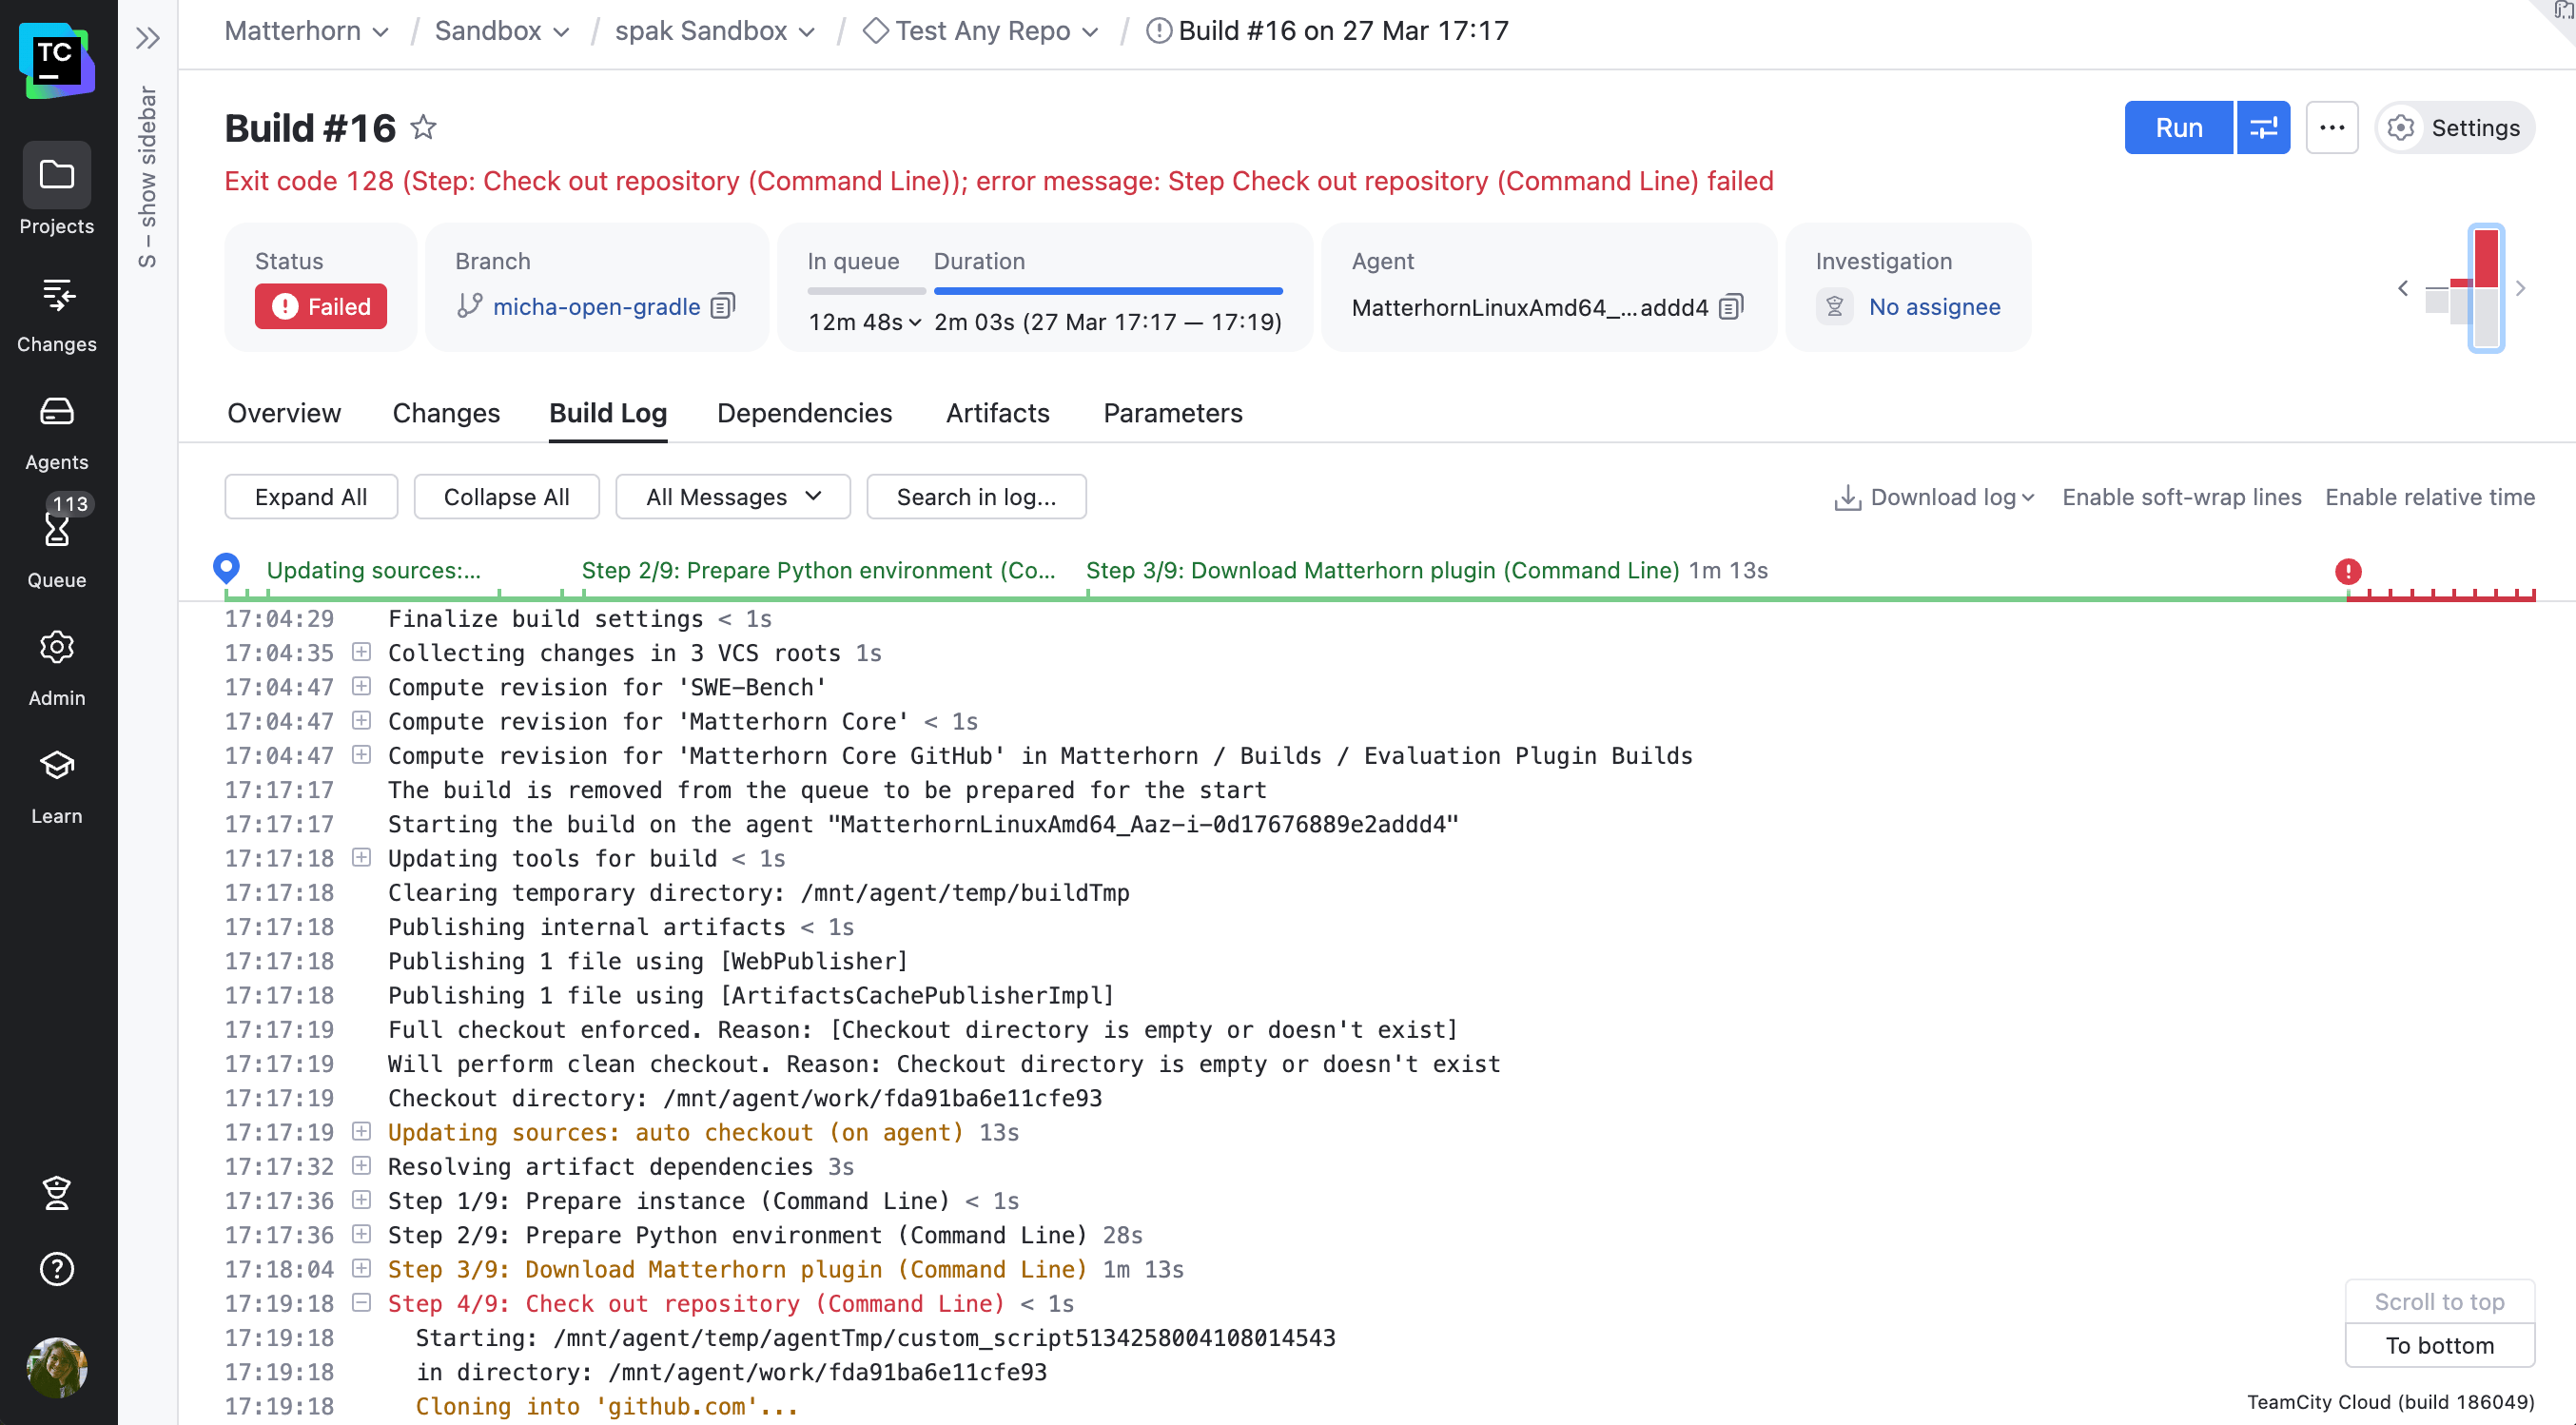
Task: Open the Admin section
Action: [56, 665]
